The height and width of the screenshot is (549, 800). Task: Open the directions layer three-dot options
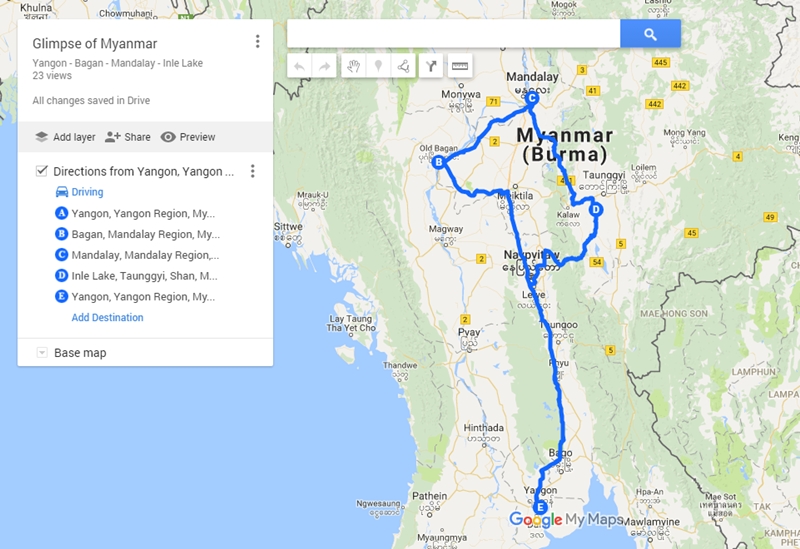coord(253,171)
